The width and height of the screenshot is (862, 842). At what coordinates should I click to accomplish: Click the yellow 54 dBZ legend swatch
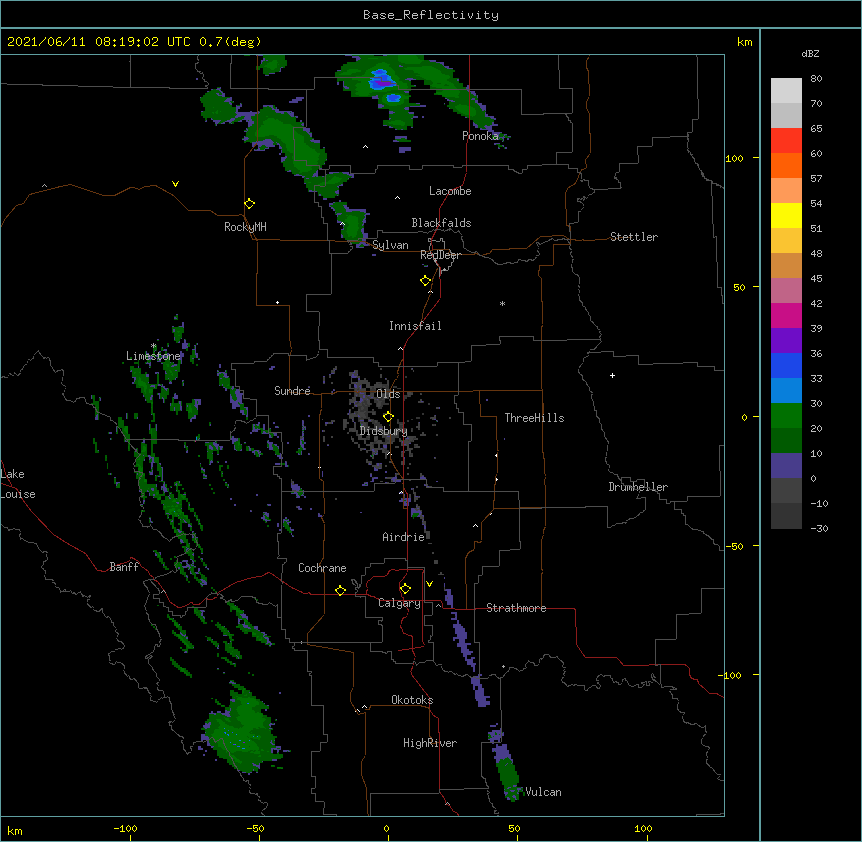coord(786,215)
